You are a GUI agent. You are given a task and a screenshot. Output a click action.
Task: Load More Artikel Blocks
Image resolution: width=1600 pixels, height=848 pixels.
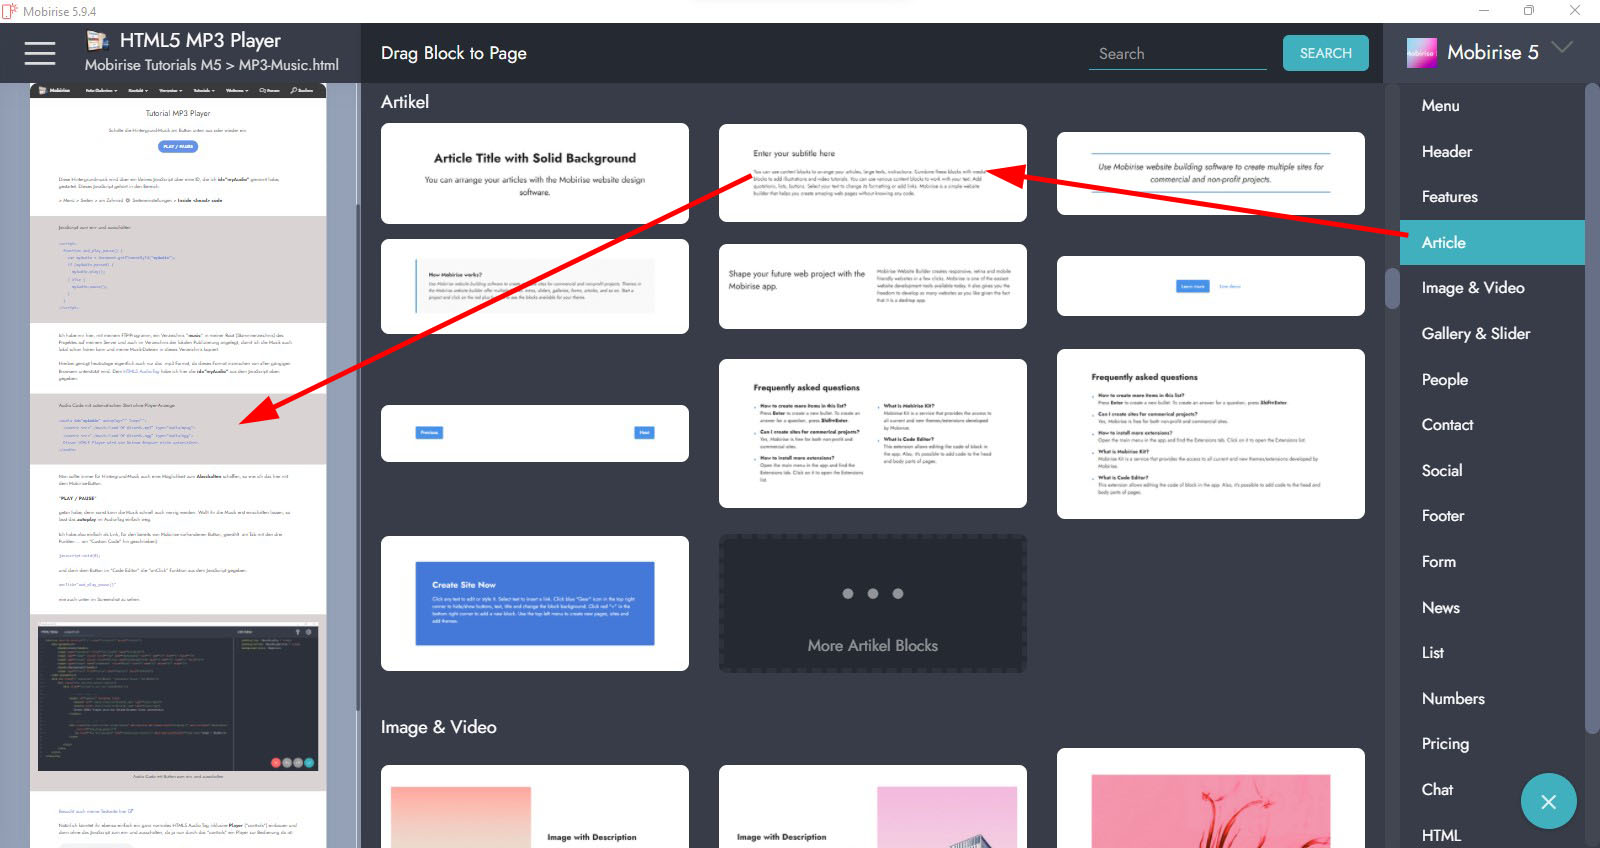tap(873, 603)
